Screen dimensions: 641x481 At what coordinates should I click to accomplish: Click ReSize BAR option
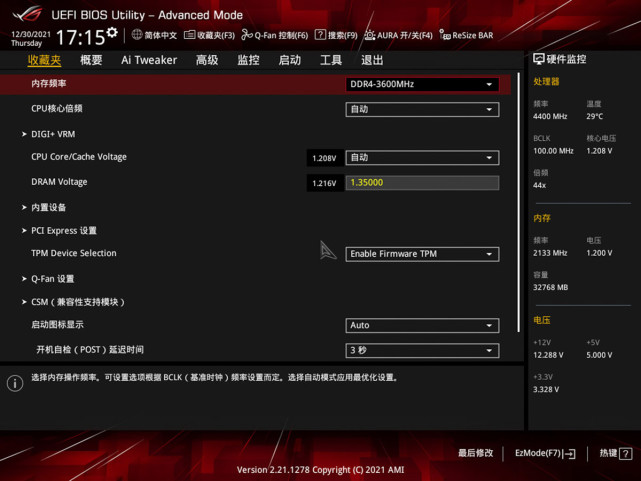coord(466,36)
